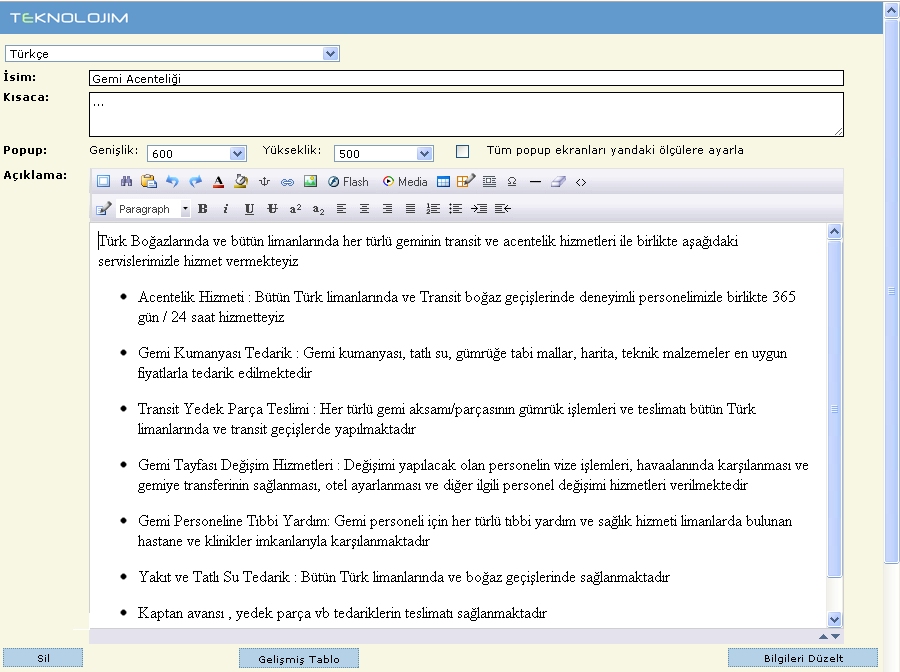This screenshot has height=672, width=900.
Task: Click the Media insert toolbar item
Action: coord(405,182)
